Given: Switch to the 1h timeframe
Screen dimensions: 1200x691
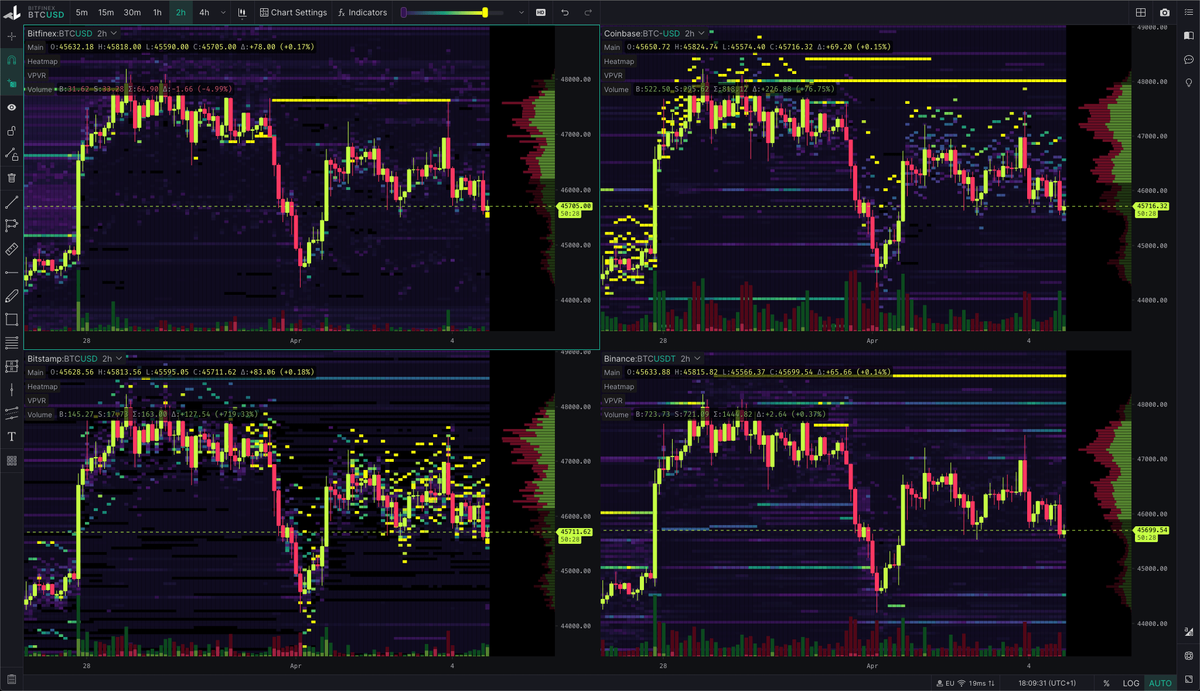Looking at the screenshot, I should (157, 13).
